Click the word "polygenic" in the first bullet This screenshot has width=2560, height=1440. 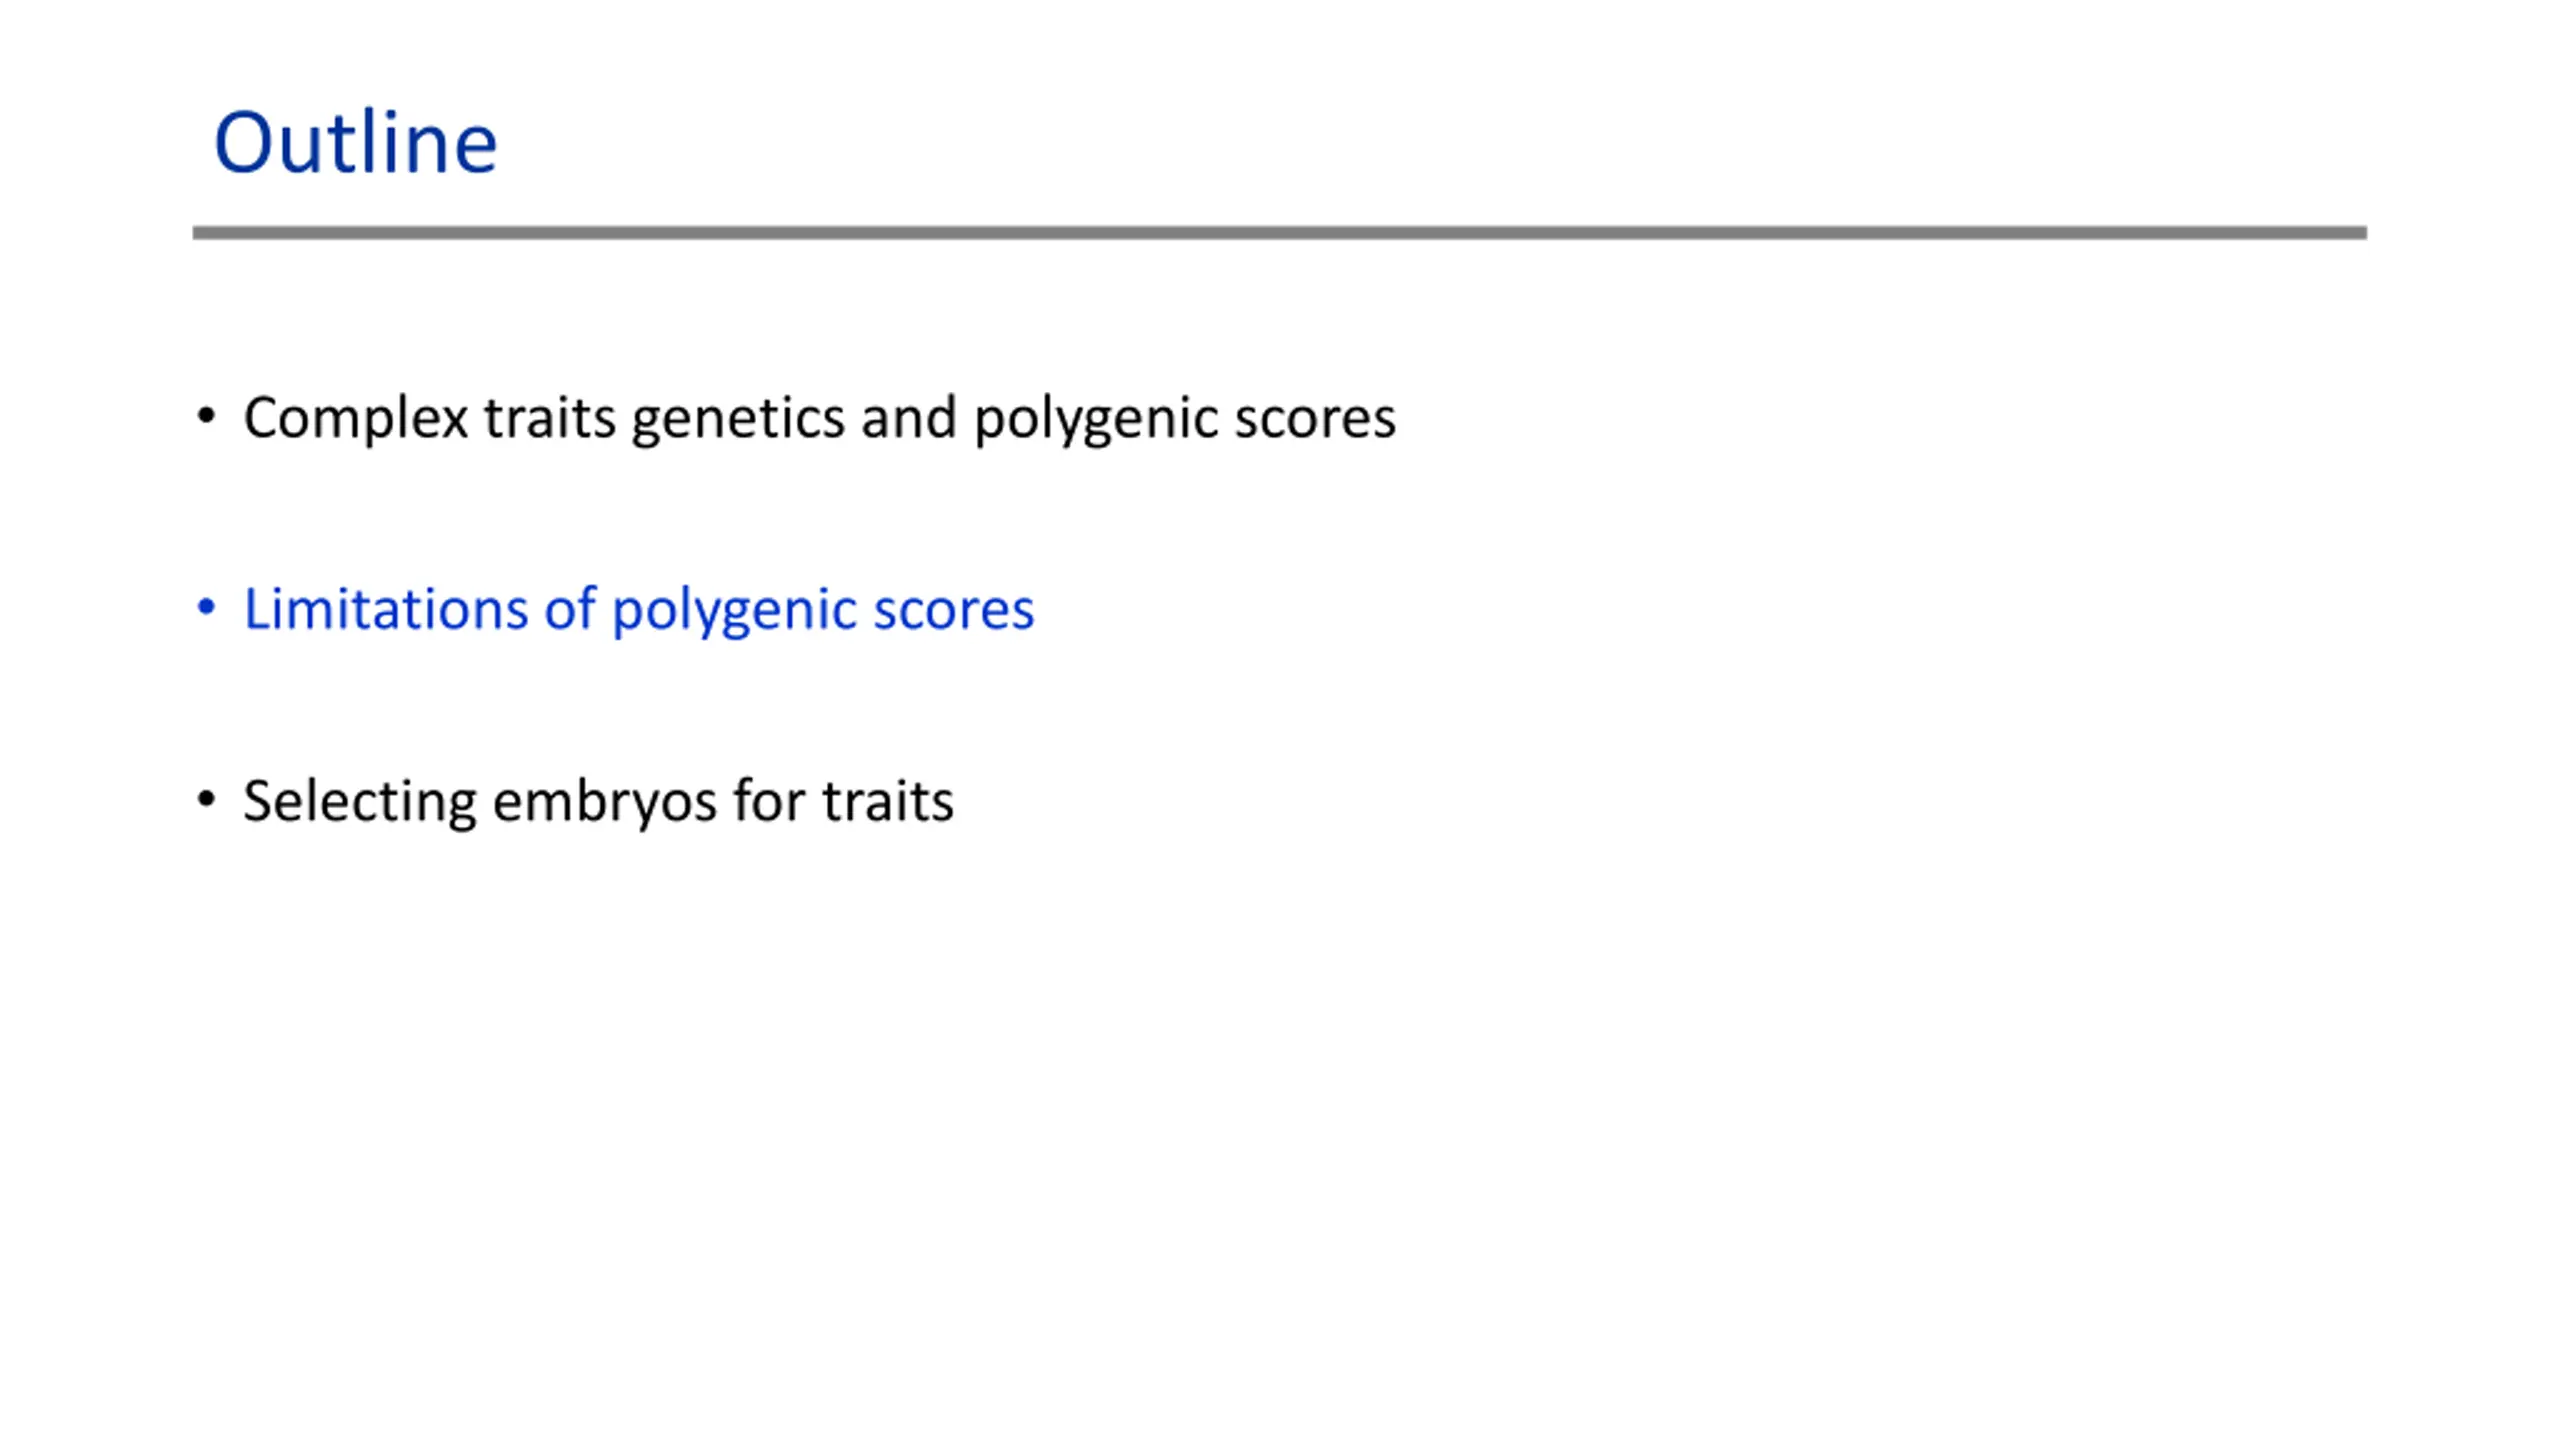coord(1096,418)
